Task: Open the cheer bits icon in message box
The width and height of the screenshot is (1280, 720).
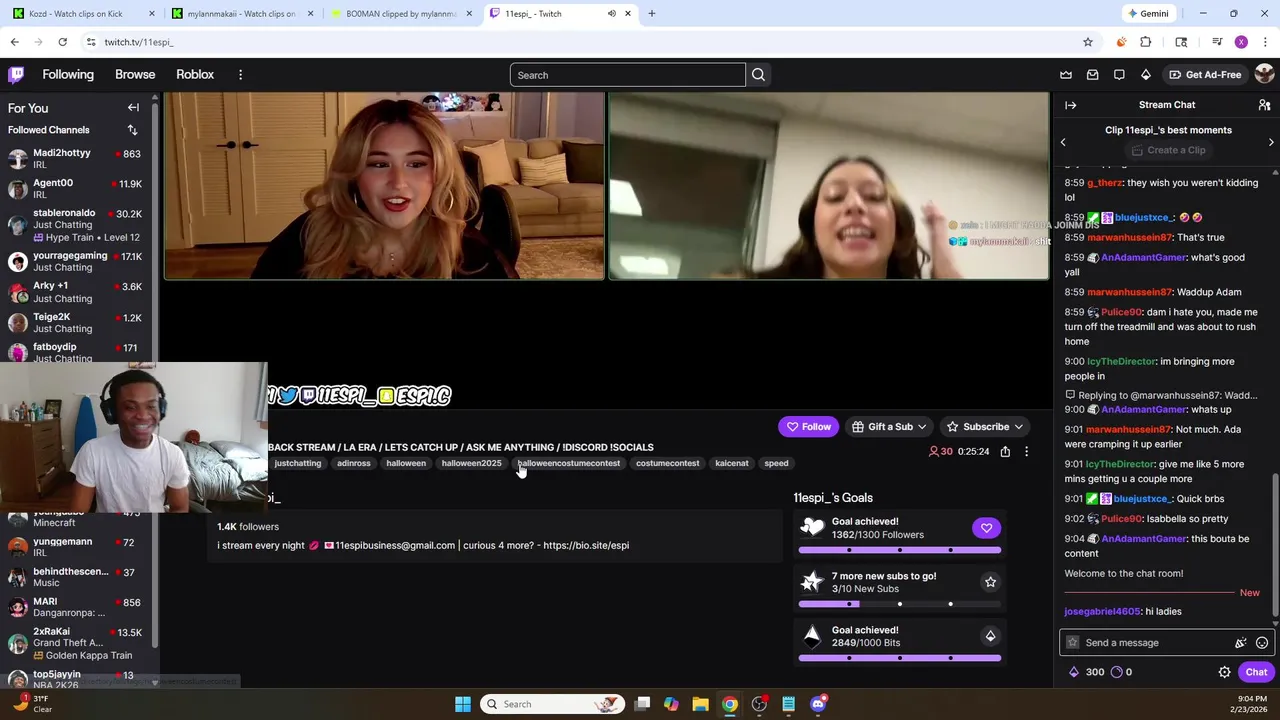Action: tap(1240, 643)
